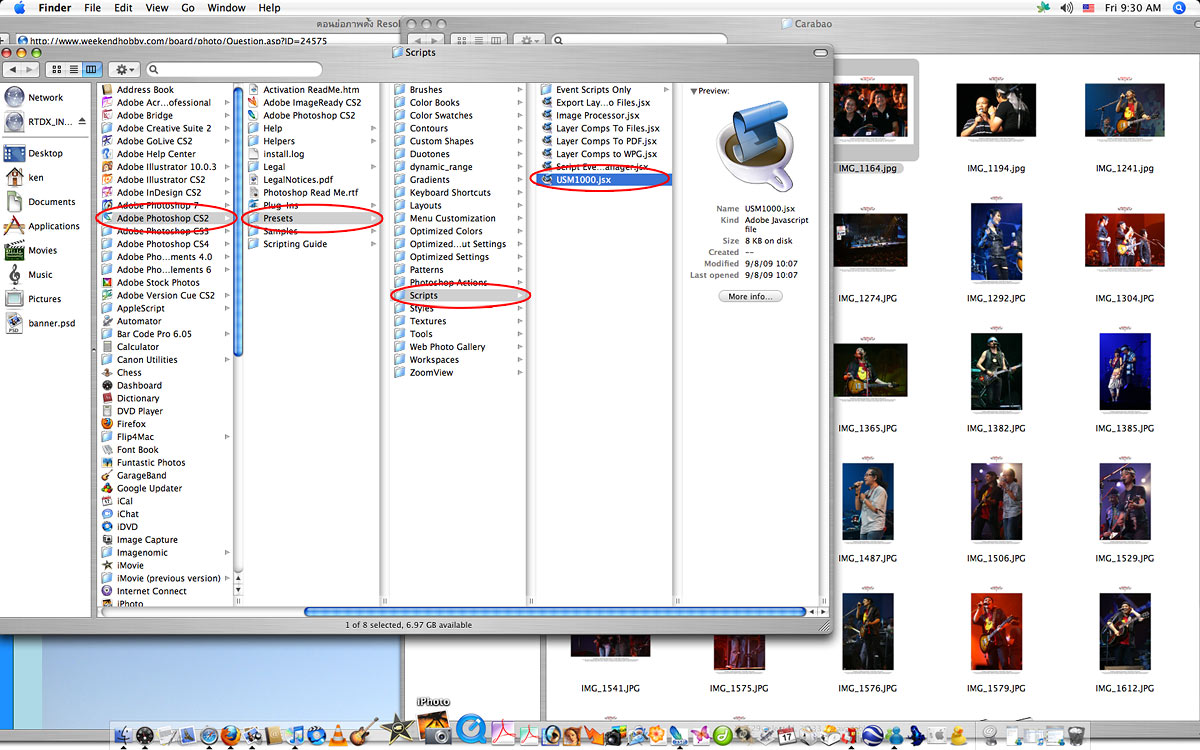Open the Go menu
The image size is (1200, 750).
(188, 8)
